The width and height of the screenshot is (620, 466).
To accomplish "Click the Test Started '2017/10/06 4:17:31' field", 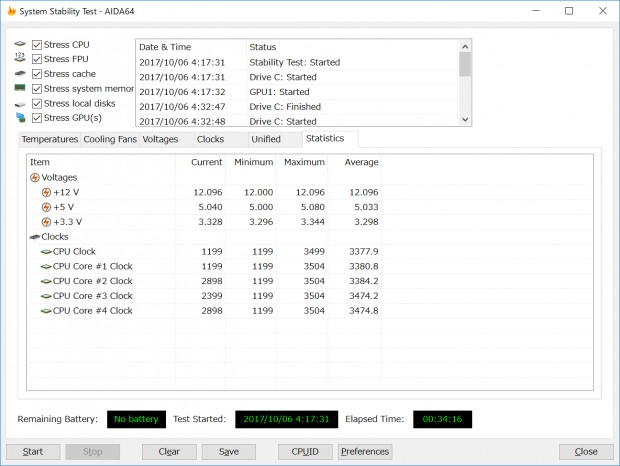I will point(286,419).
